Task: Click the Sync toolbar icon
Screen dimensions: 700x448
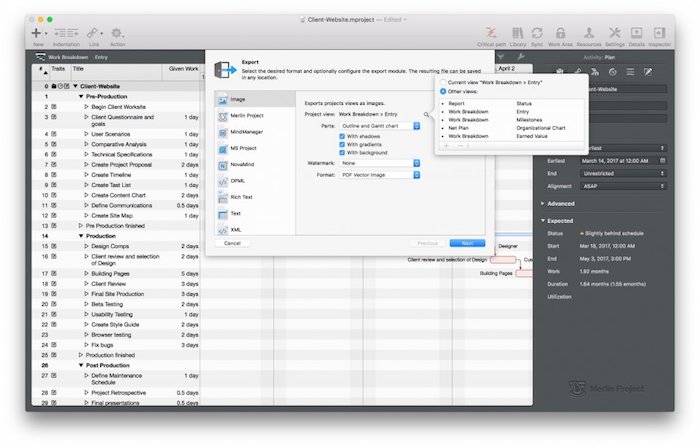Action: pos(537,33)
